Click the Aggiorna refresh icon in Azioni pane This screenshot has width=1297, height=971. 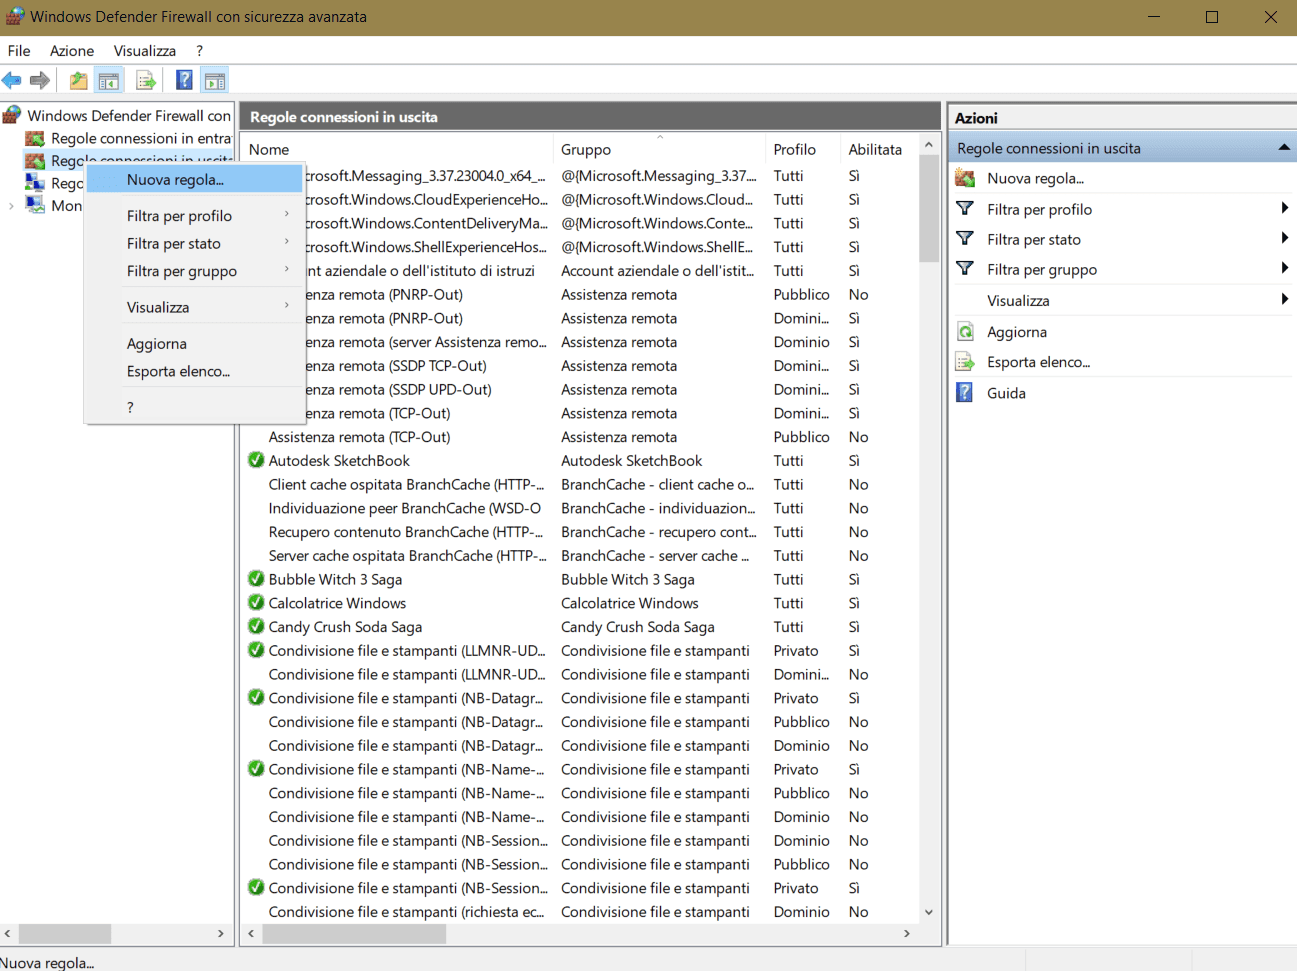click(x=965, y=332)
